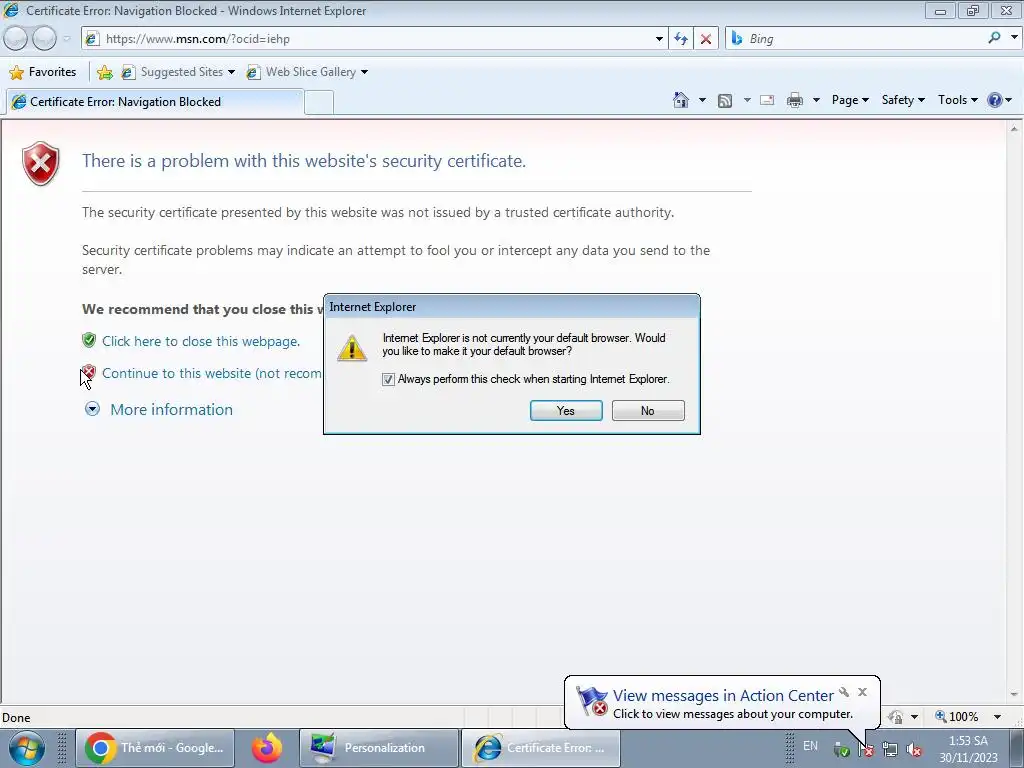Click View messages in Action Center
Screen dimensions: 1024x768
click(723, 696)
